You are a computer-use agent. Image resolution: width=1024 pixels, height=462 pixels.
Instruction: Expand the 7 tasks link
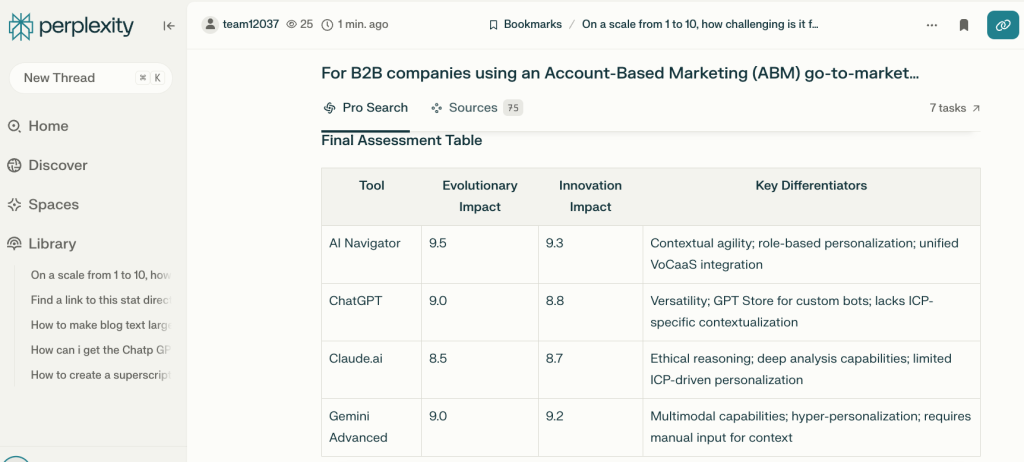point(954,108)
